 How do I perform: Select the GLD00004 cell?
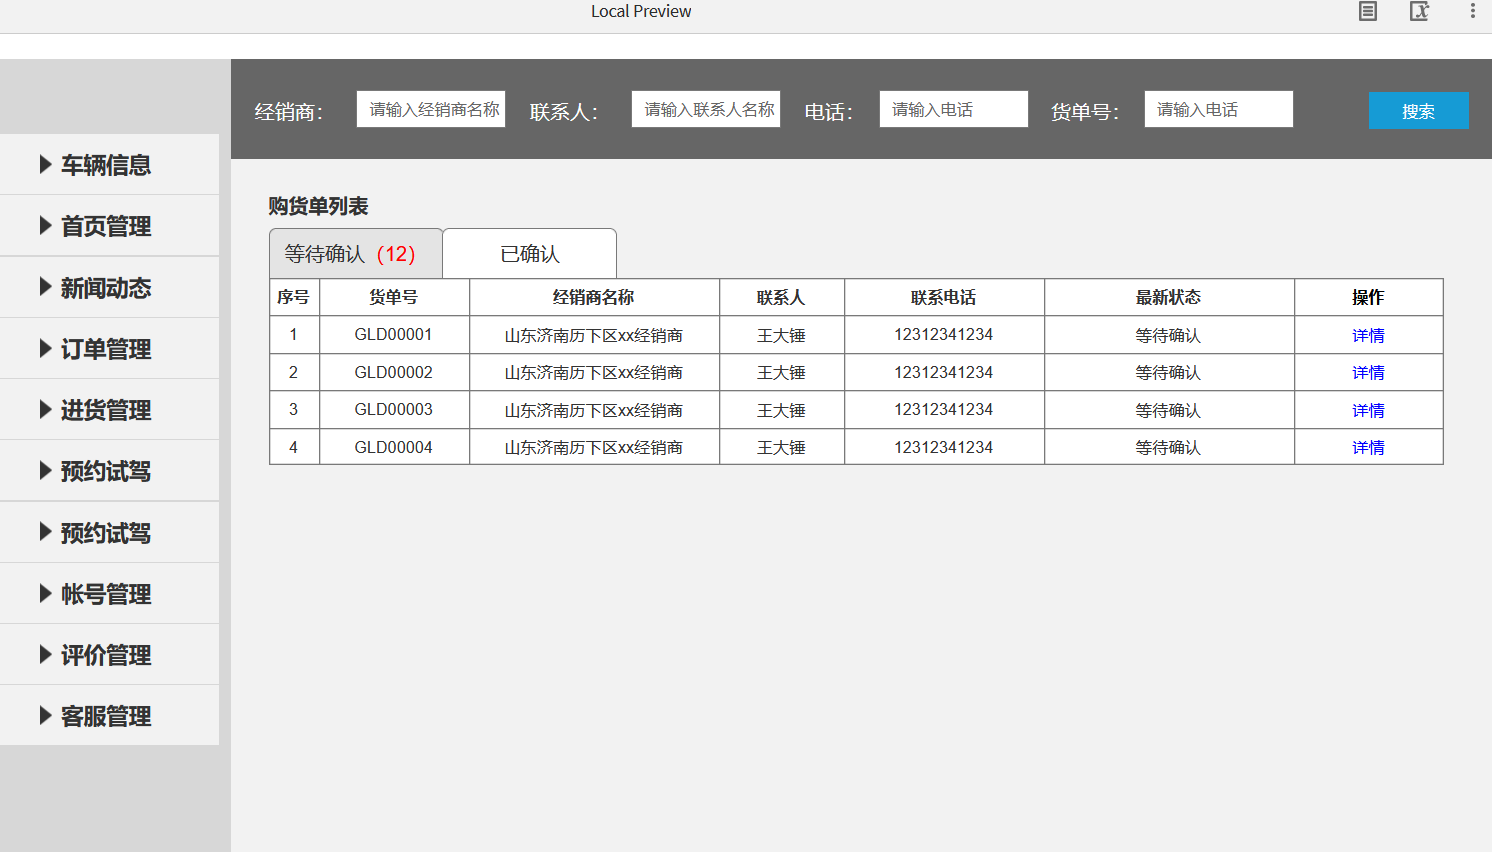[x=394, y=447]
